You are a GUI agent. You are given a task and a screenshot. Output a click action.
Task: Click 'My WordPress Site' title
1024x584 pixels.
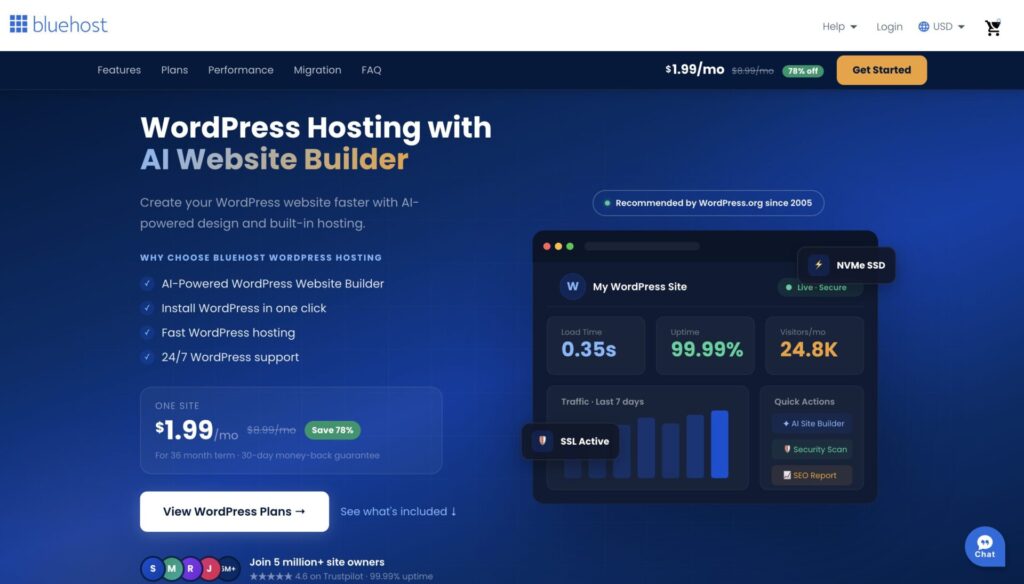[x=639, y=287]
